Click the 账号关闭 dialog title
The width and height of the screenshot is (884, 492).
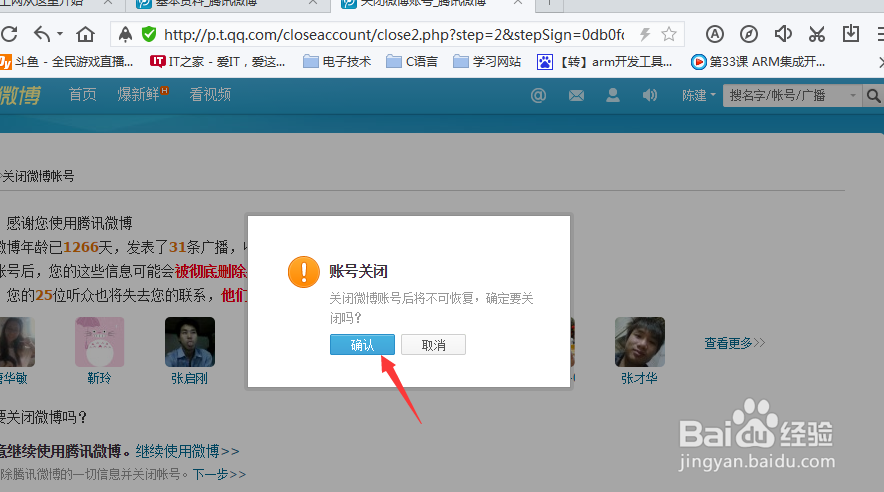(x=359, y=272)
